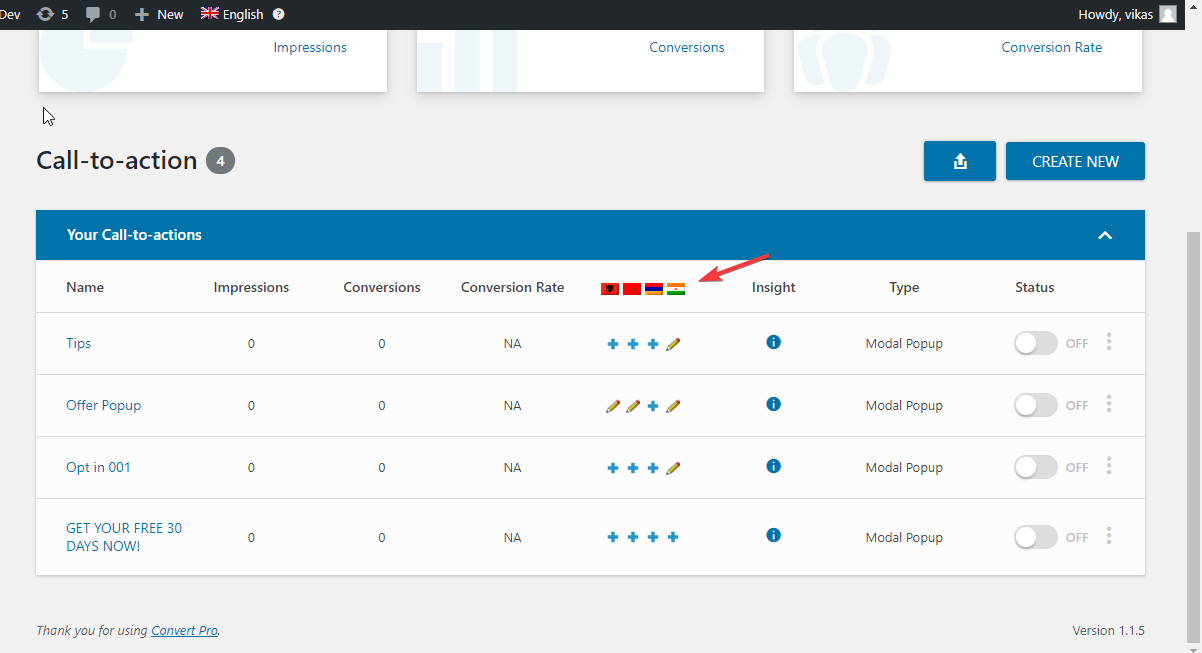Open the Howdy, vikas account menu
Viewport: 1202px width, 653px height.
[1128, 14]
